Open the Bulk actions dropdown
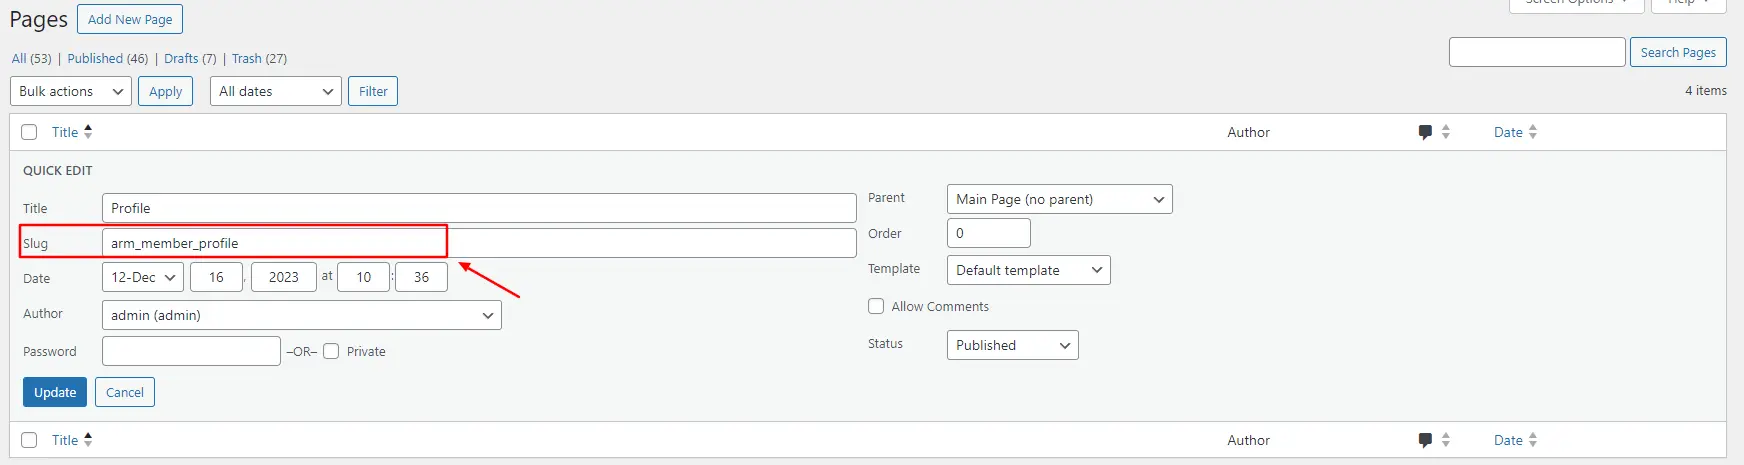This screenshot has height=465, width=1744. 70,91
